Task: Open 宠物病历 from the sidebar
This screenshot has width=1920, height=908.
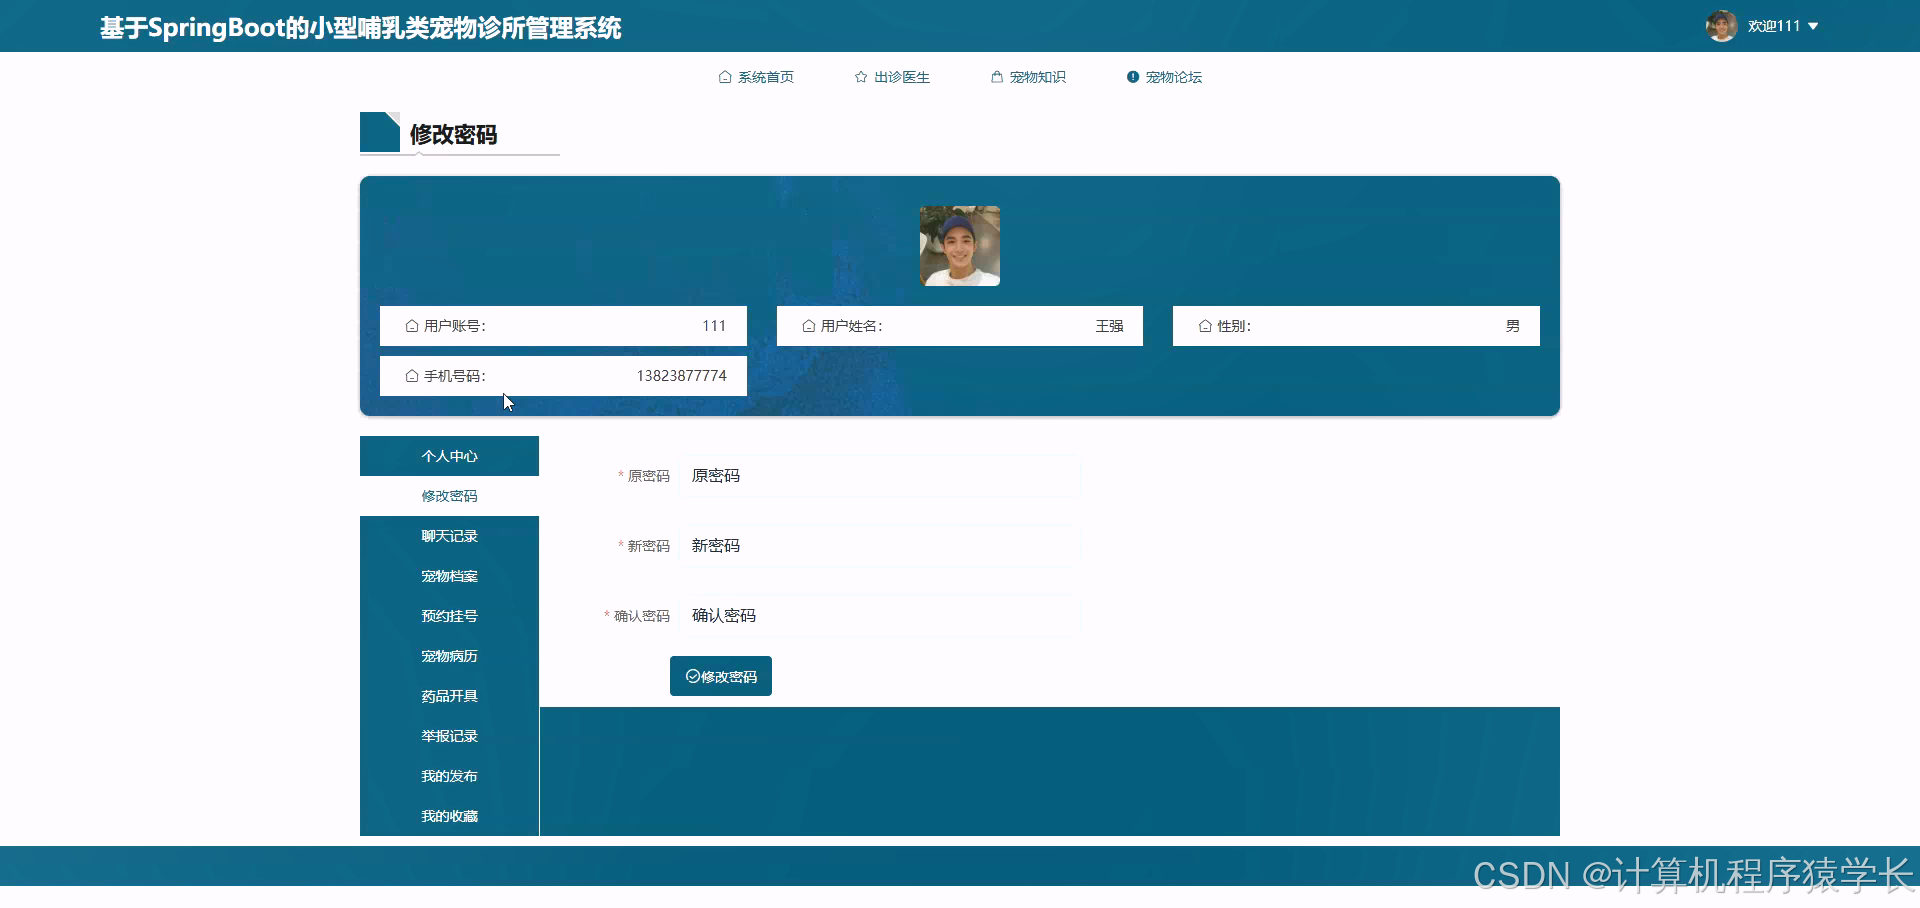Action: (449, 655)
